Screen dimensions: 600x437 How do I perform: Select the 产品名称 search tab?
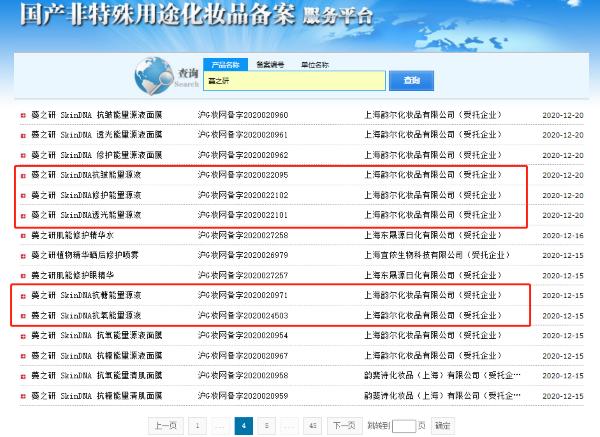223,64
